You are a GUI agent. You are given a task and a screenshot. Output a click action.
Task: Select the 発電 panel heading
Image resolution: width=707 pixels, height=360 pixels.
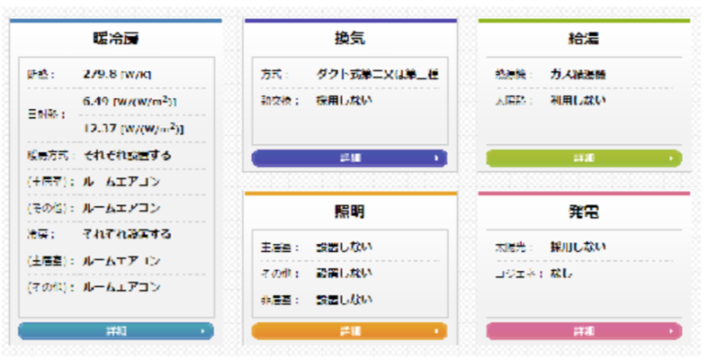click(x=583, y=211)
